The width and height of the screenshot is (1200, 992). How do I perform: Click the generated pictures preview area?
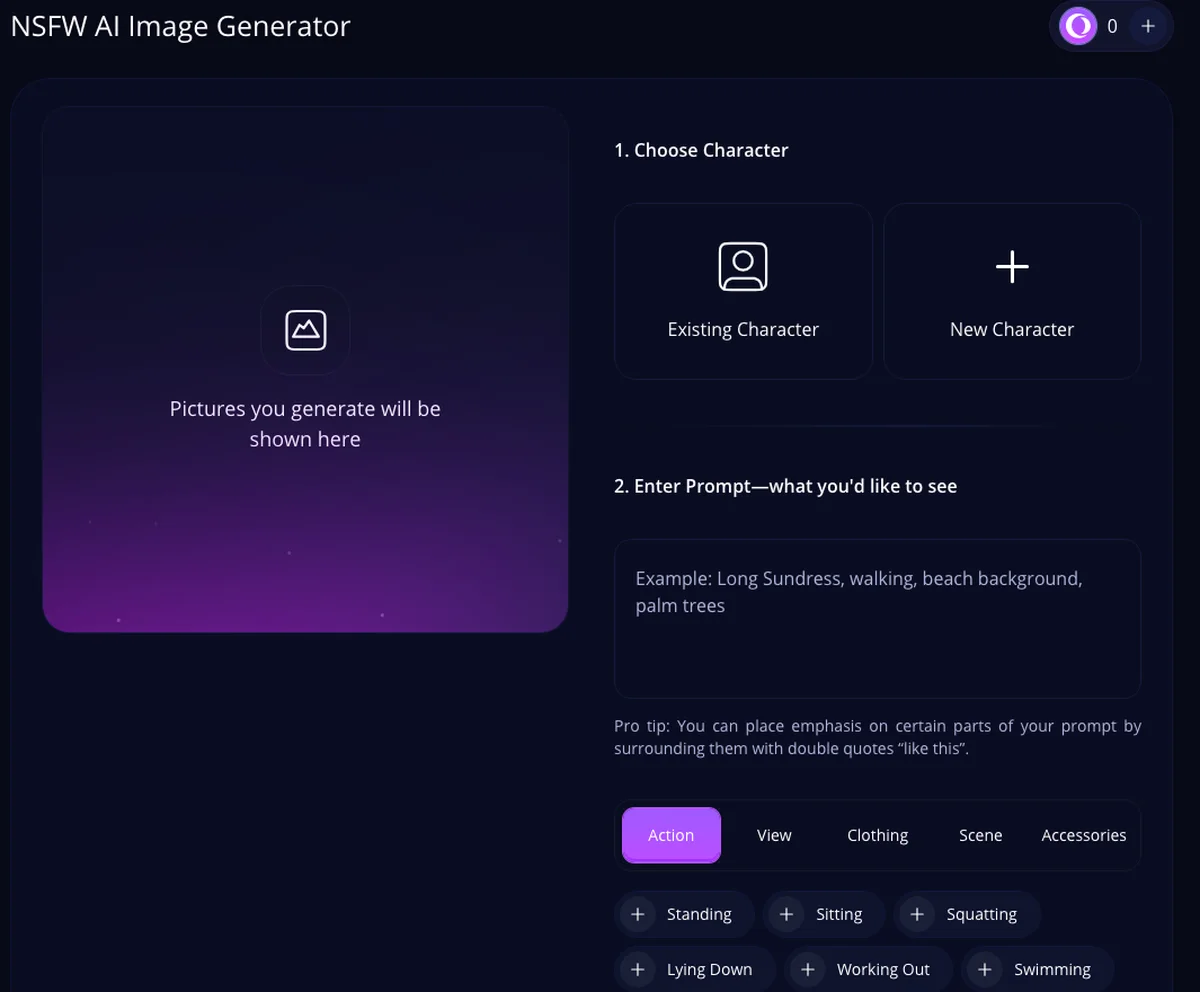pyautogui.click(x=305, y=369)
